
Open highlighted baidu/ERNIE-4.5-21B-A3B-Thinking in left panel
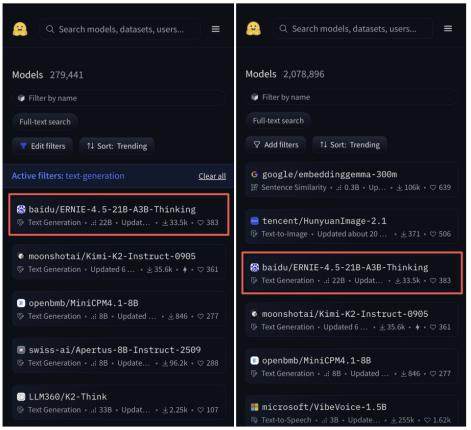tap(119, 215)
